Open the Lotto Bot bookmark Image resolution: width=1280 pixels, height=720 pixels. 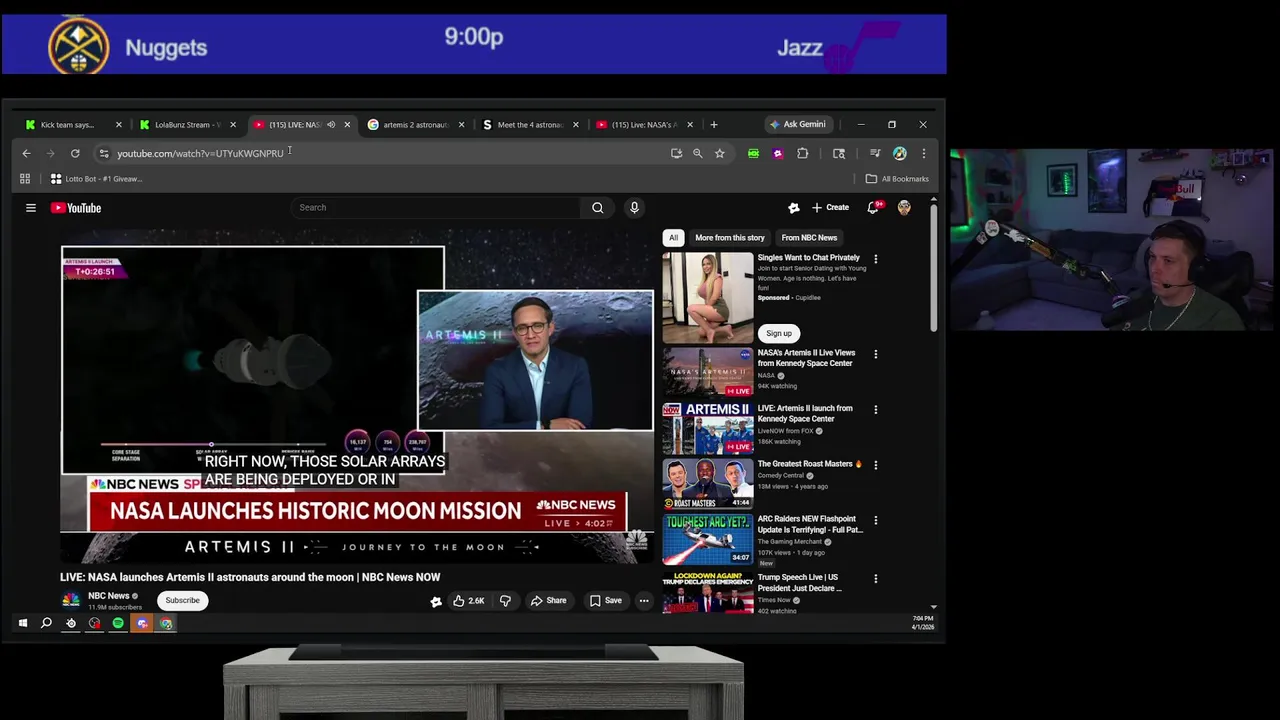96,179
